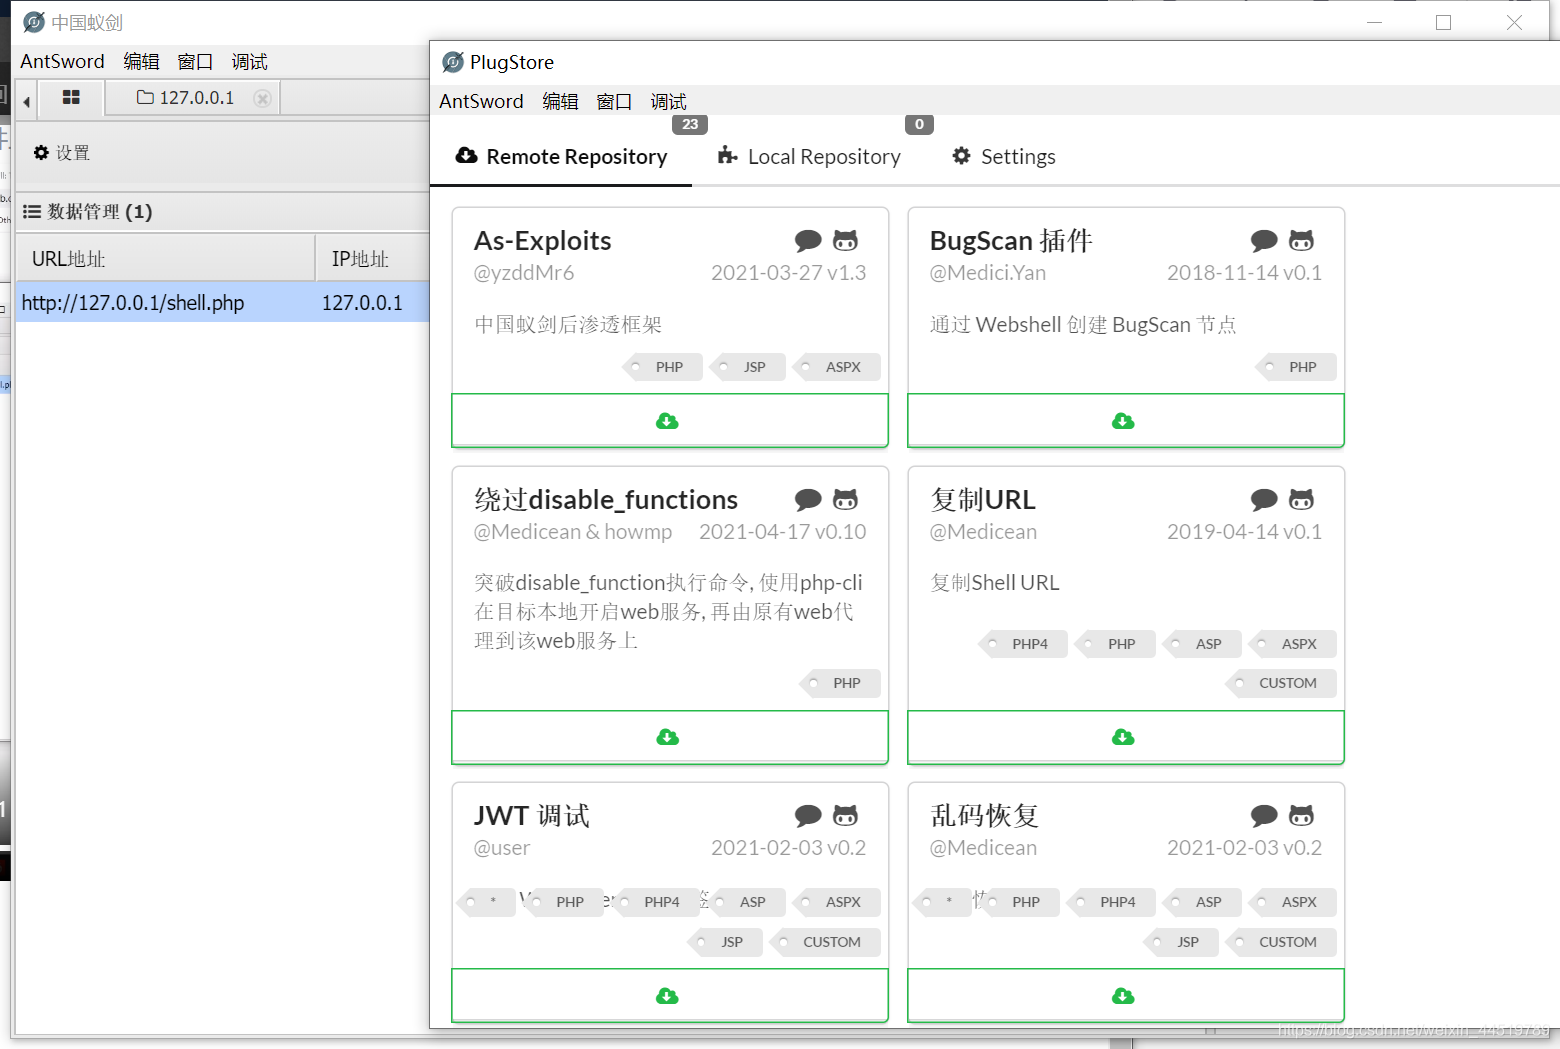Close the 127.0.0.1 tab in main window
Image resolution: width=1560 pixels, height=1049 pixels.
pos(262,98)
